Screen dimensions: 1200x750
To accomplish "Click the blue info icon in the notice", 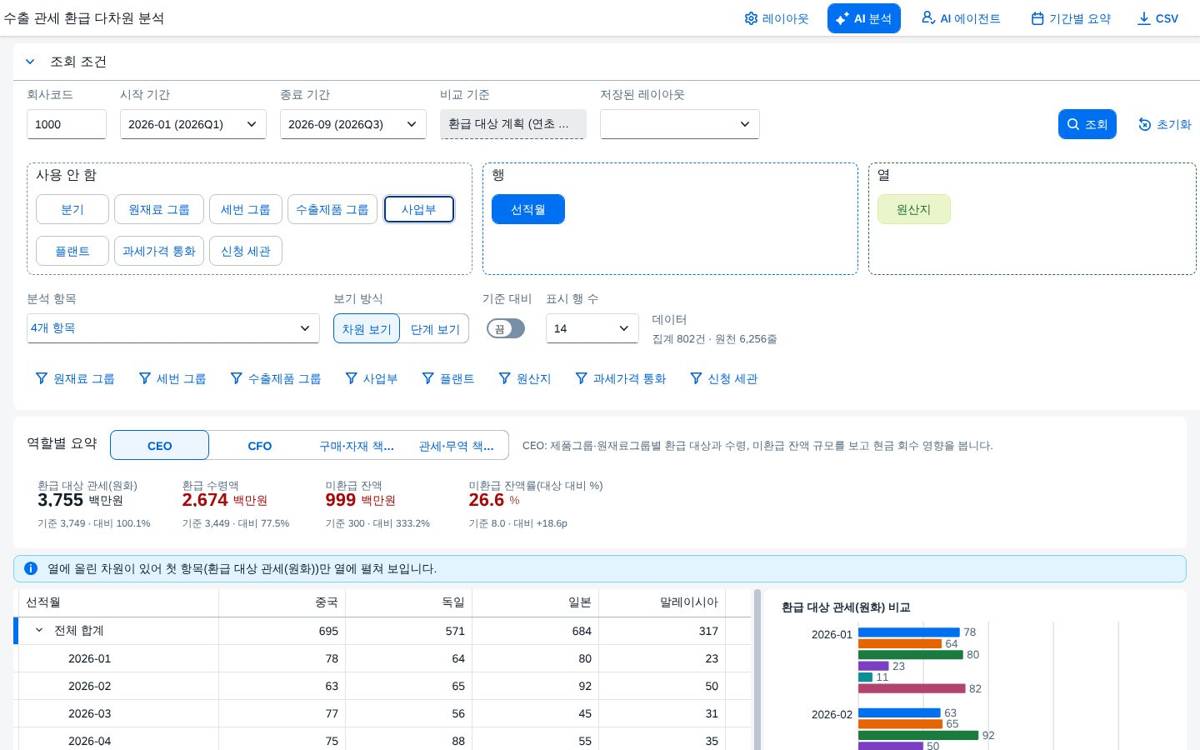I will point(31,568).
